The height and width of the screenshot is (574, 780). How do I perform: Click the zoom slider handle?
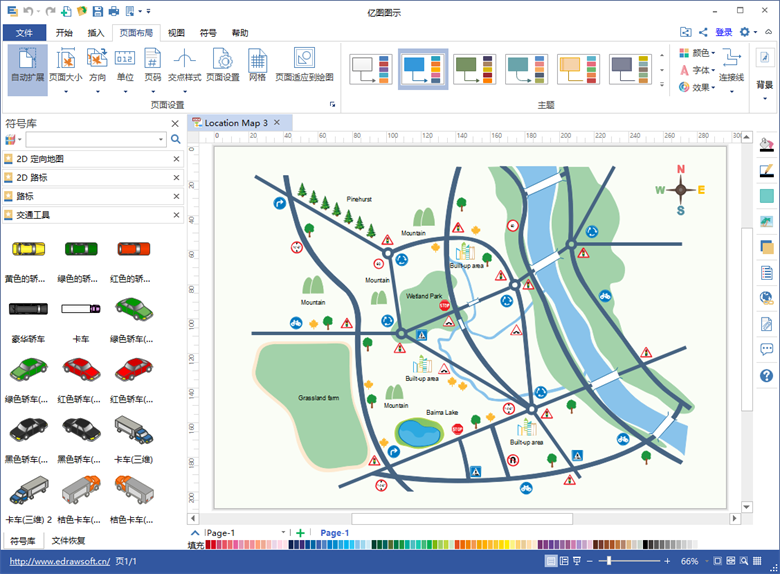[608, 561]
